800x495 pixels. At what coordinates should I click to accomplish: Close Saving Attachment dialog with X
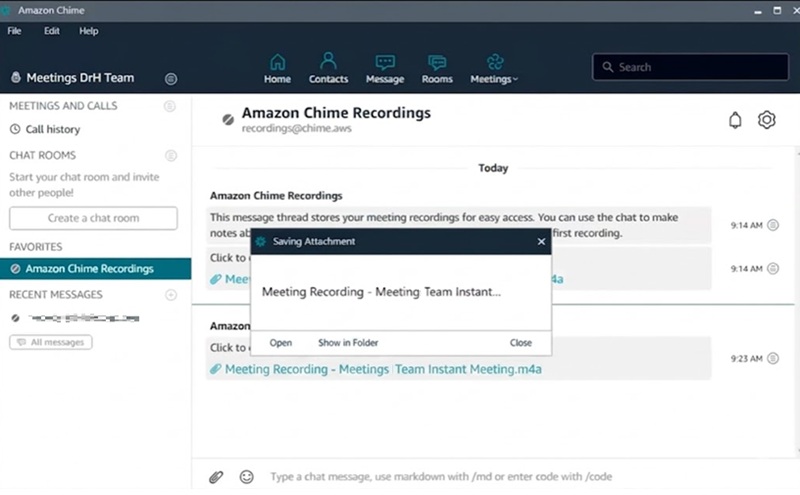tap(541, 242)
